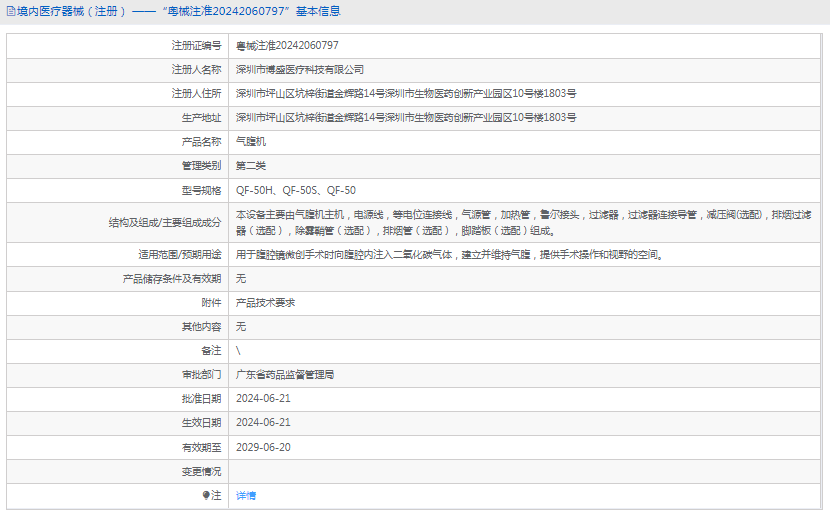Select 无 in the 其他内容 row
830x518 pixels.
click(241, 326)
